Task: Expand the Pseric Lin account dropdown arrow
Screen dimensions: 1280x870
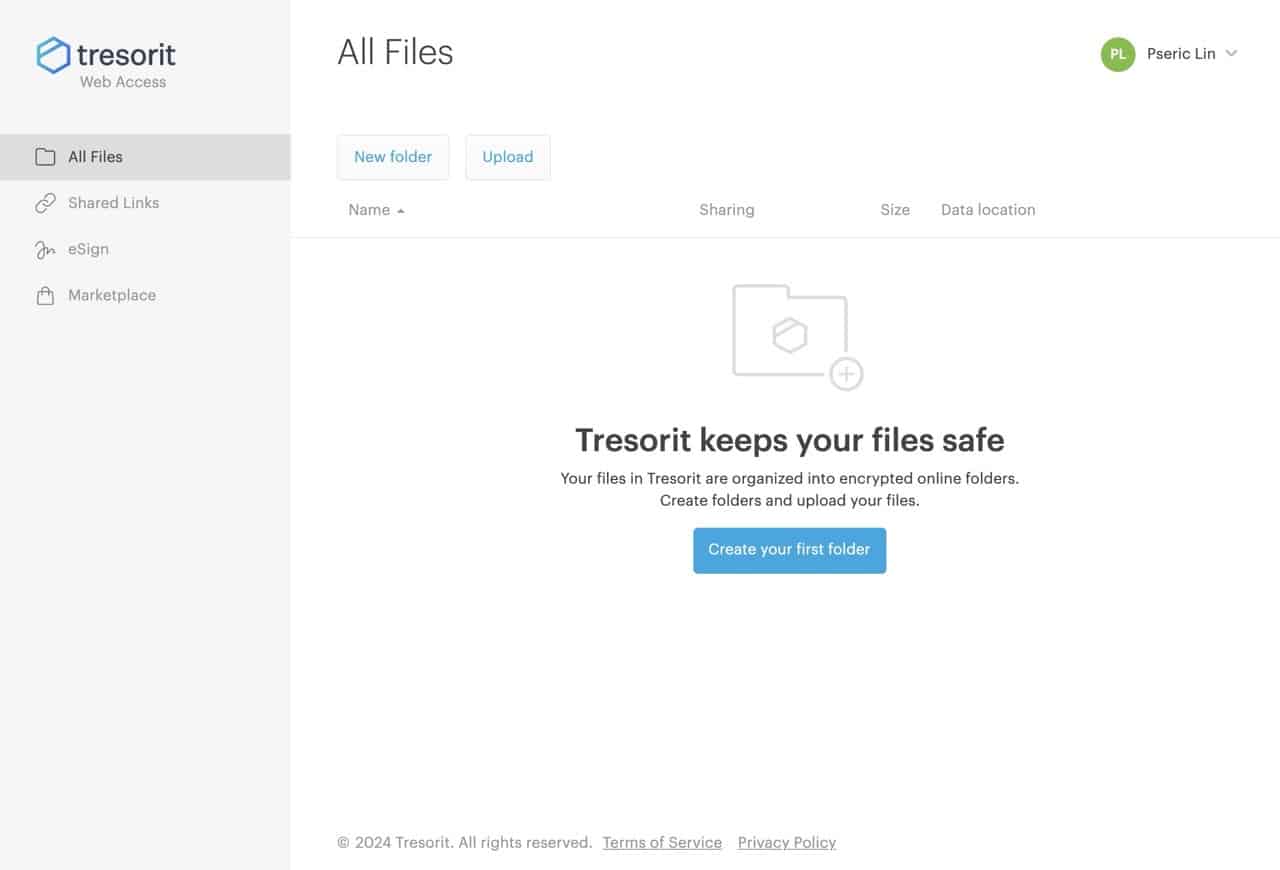Action: click(x=1231, y=54)
